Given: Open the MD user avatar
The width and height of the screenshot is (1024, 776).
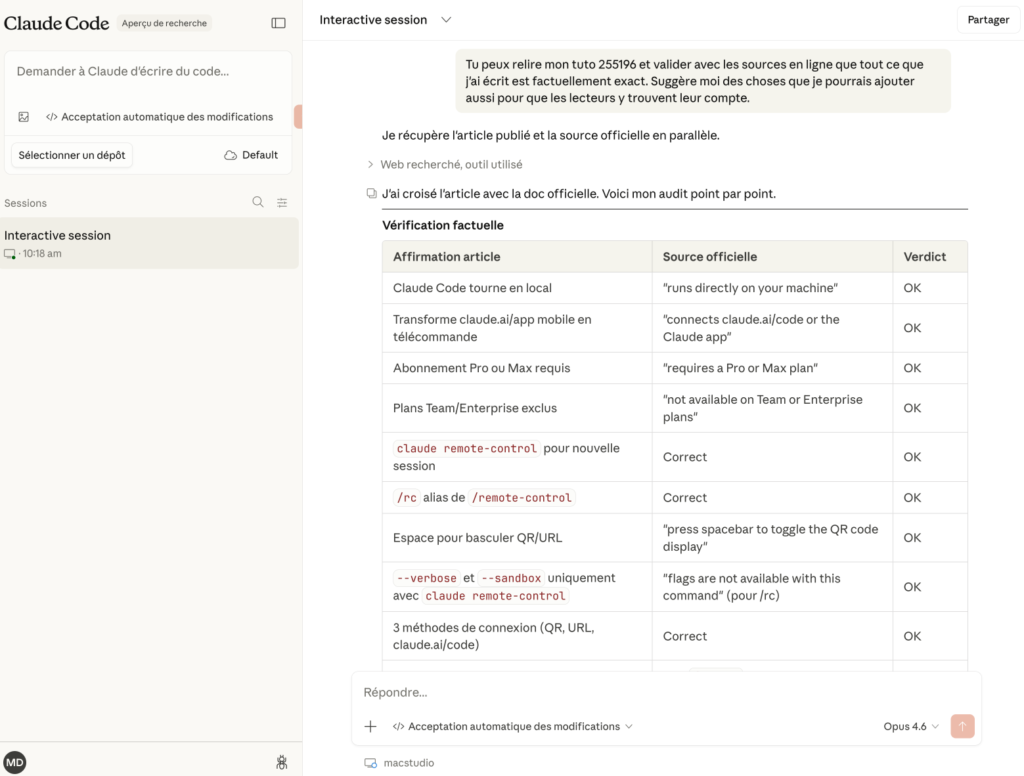Looking at the screenshot, I should 15,763.
